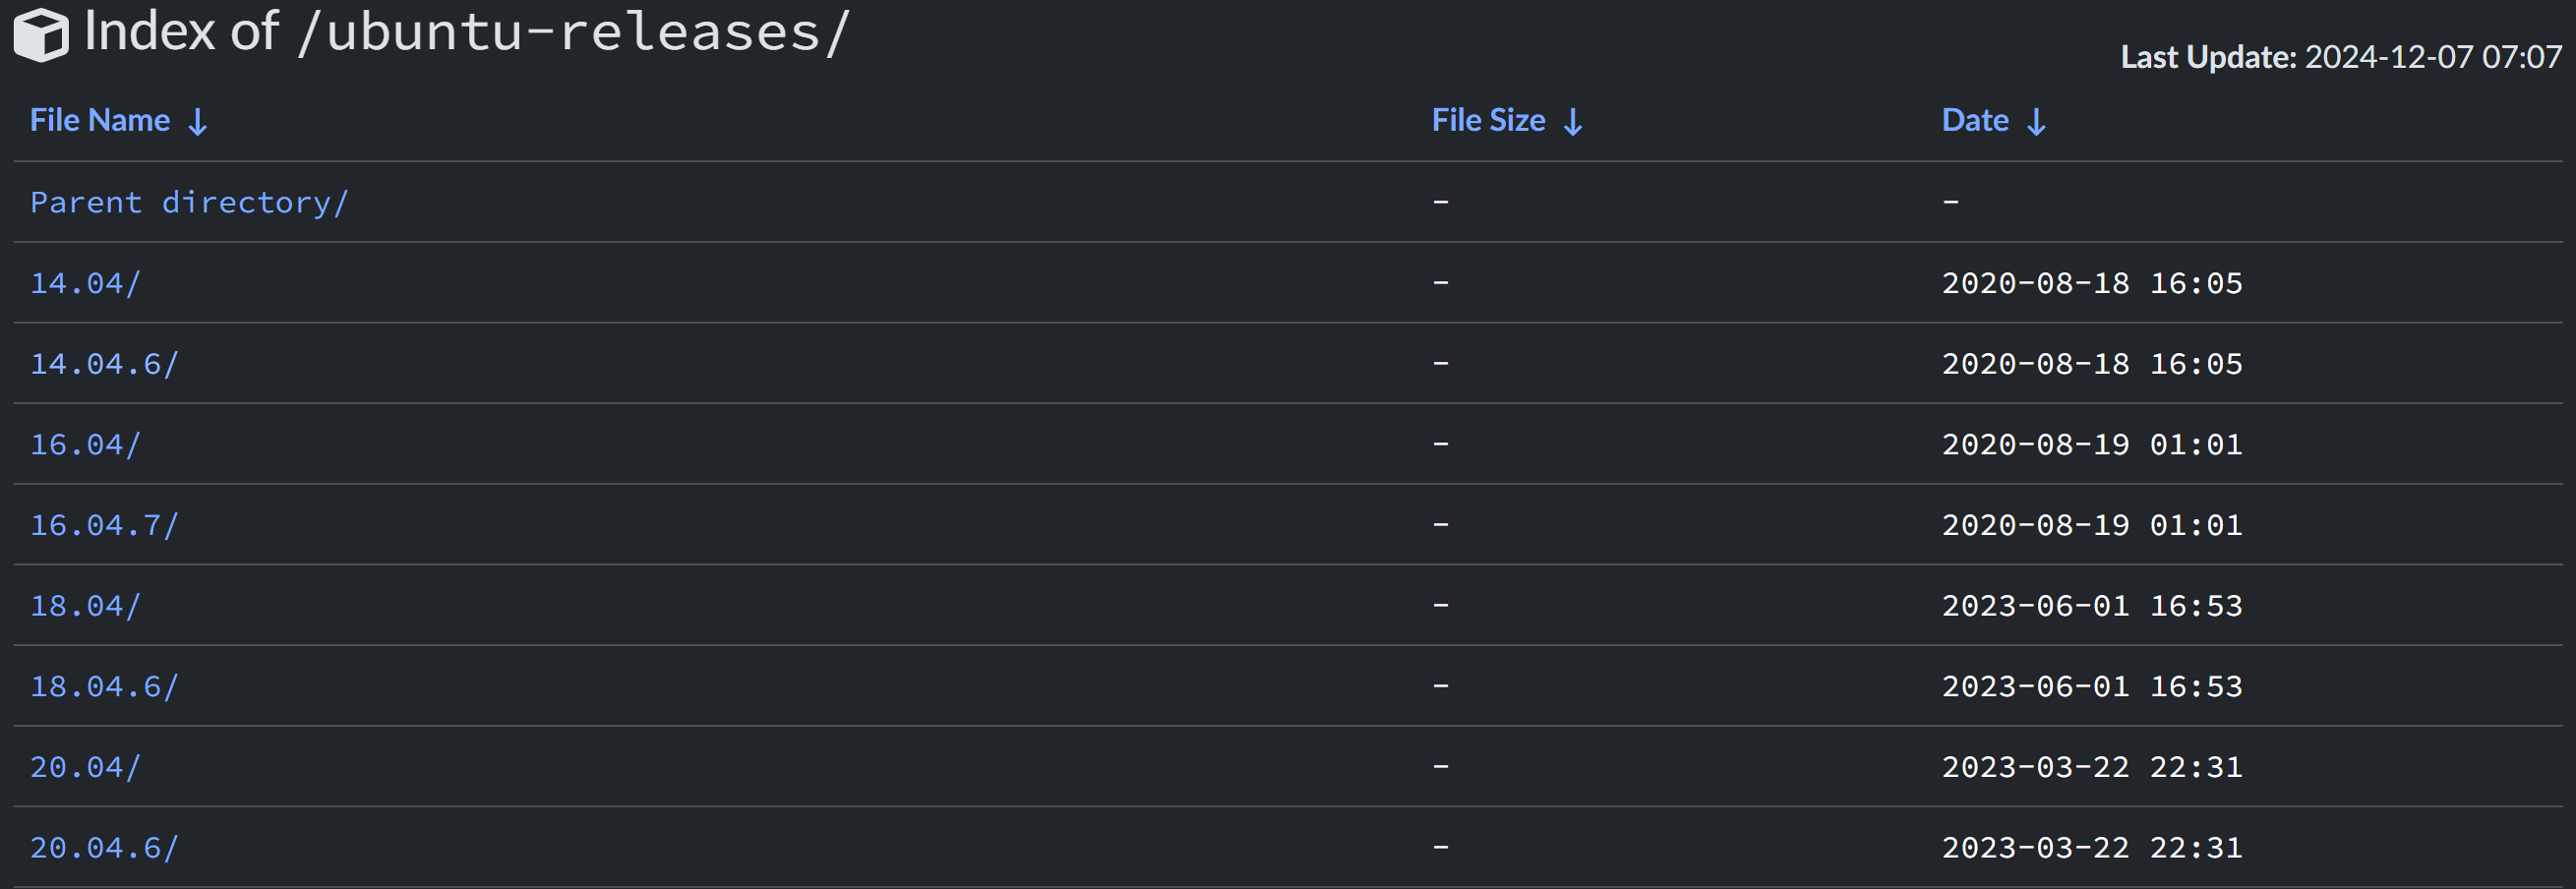Sort the listing by File Name header
Viewport: 2576px width, 889px height.
(100, 120)
